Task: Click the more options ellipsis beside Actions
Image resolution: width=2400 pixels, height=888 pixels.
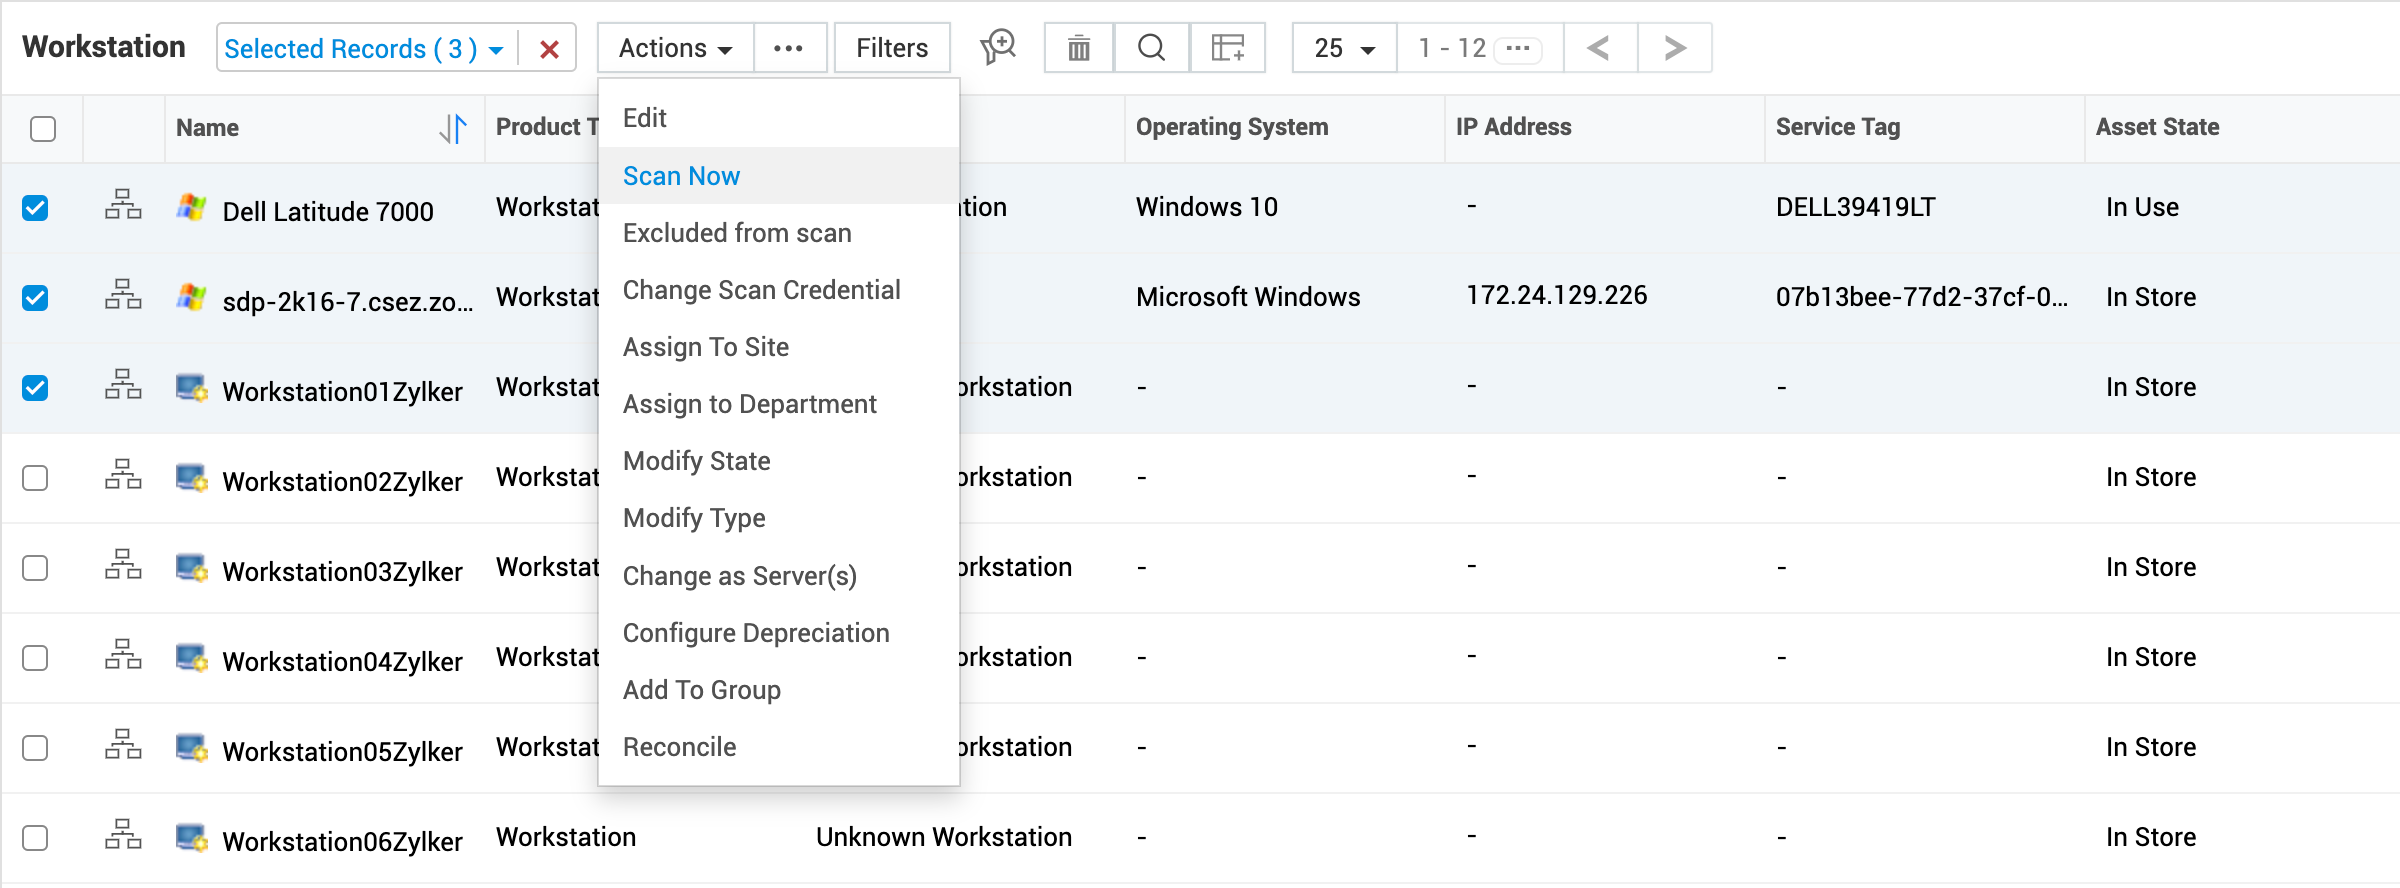Action: pyautogui.click(x=788, y=48)
